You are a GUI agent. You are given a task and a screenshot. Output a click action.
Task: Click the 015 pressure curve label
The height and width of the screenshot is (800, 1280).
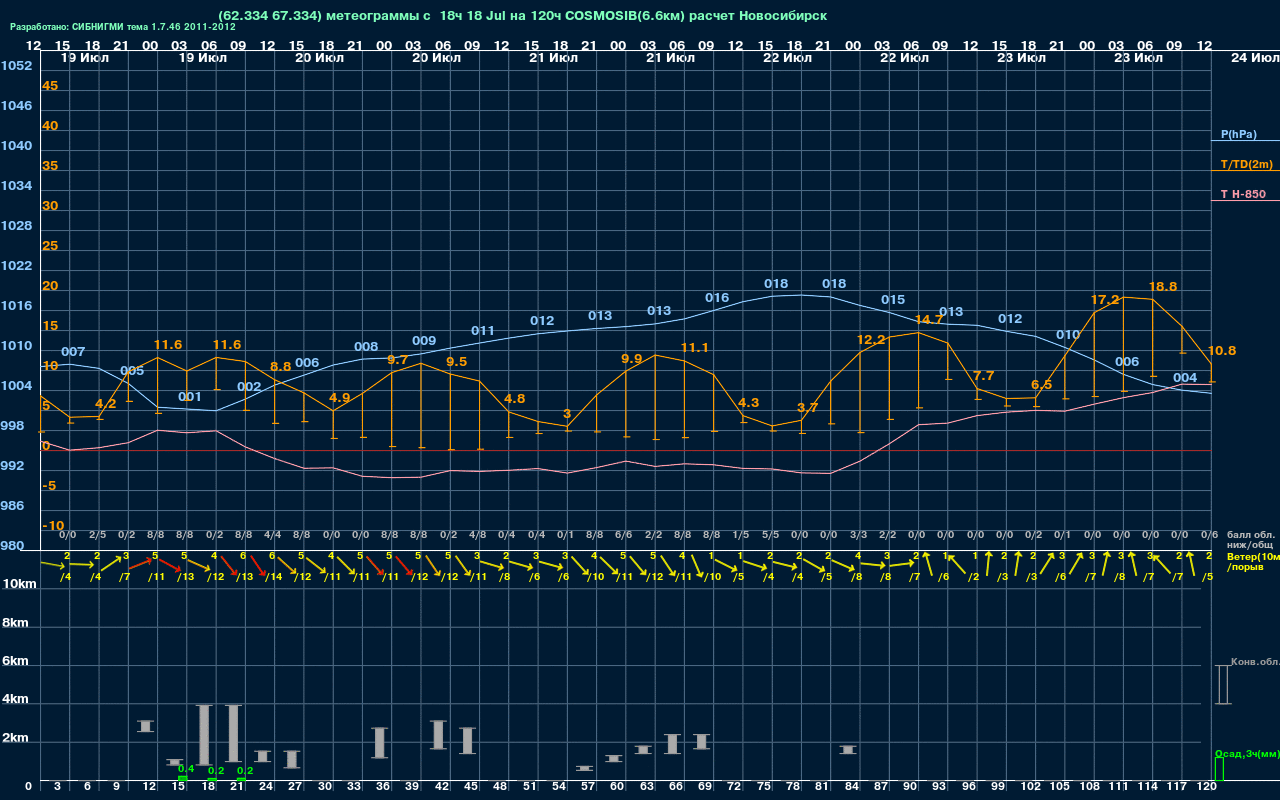click(893, 300)
